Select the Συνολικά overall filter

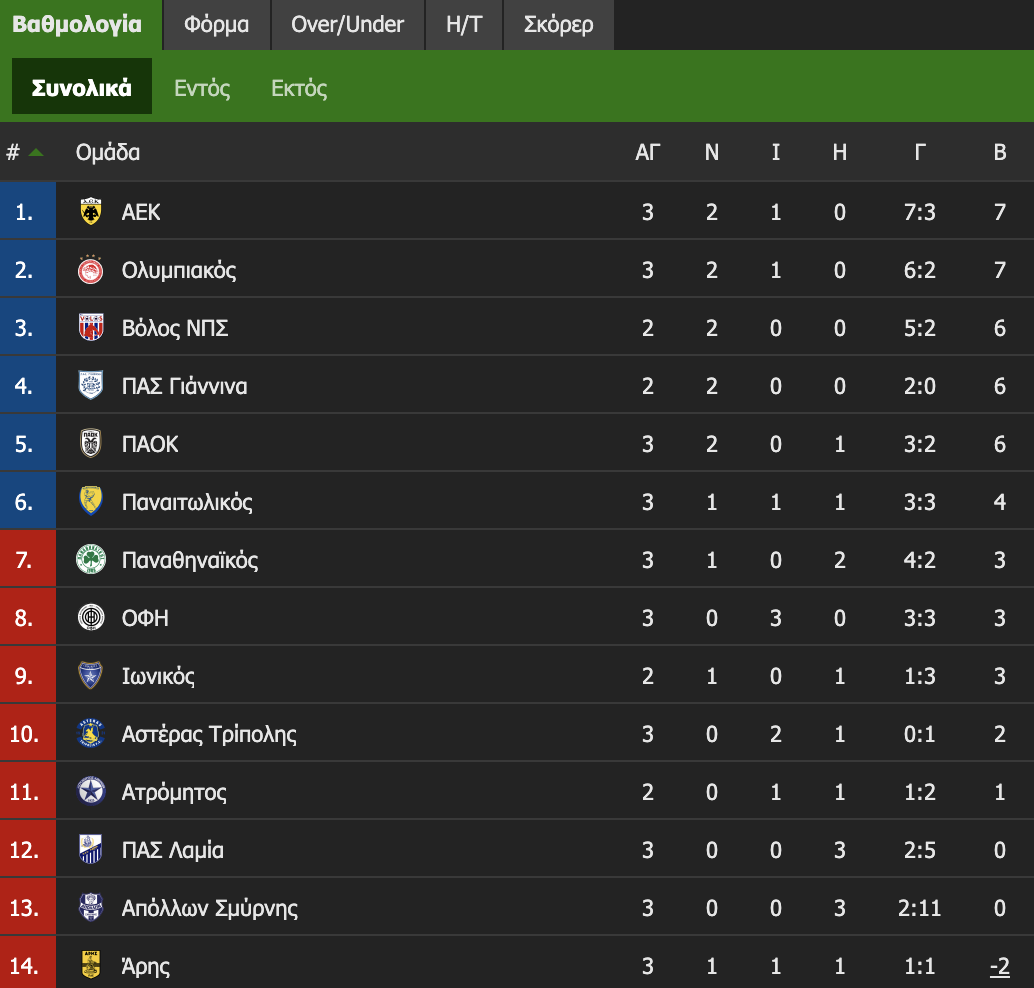coord(82,88)
